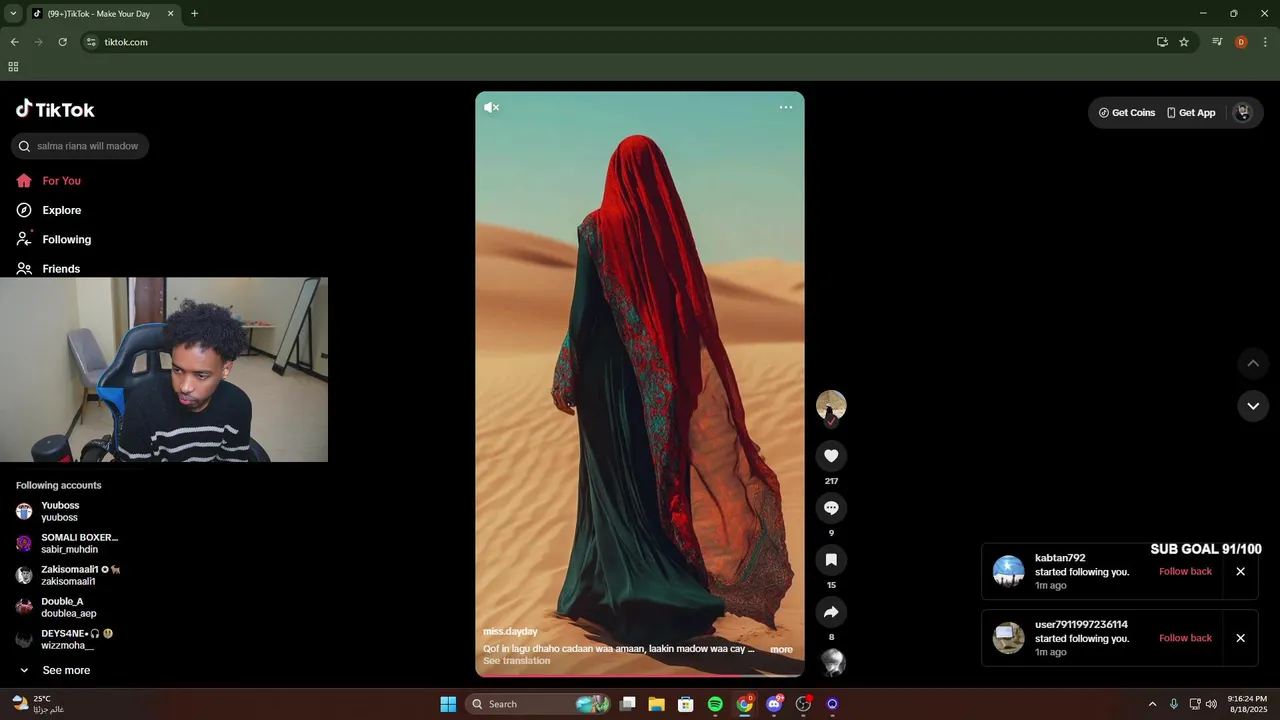The height and width of the screenshot is (720, 1280).
Task: Share the video with the arrow icon
Action: pyautogui.click(x=831, y=612)
